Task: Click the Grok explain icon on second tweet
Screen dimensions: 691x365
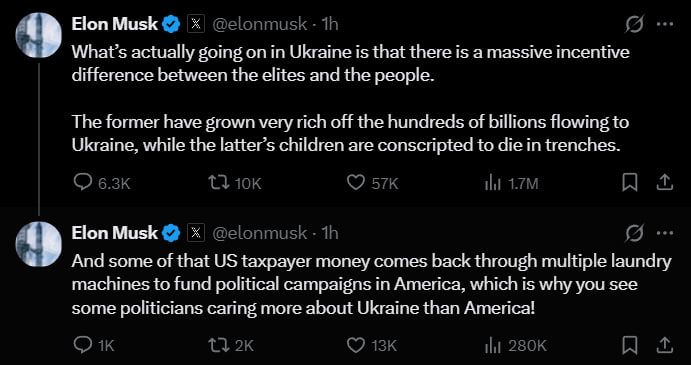Action: tap(635, 232)
